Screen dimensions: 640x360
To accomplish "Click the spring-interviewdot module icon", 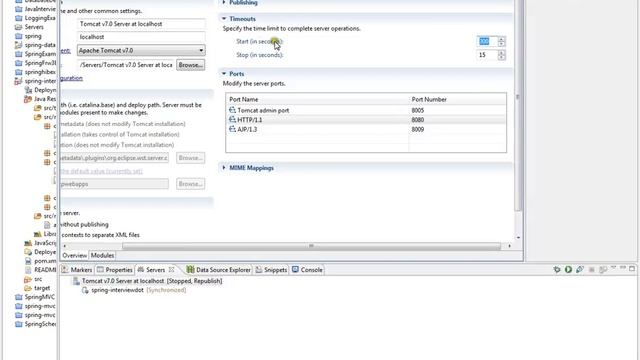I will (x=85, y=290).
